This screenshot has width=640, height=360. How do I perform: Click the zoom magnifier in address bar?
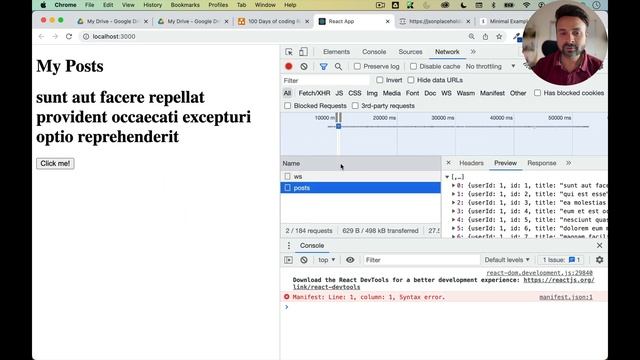click(x=471, y=36)
